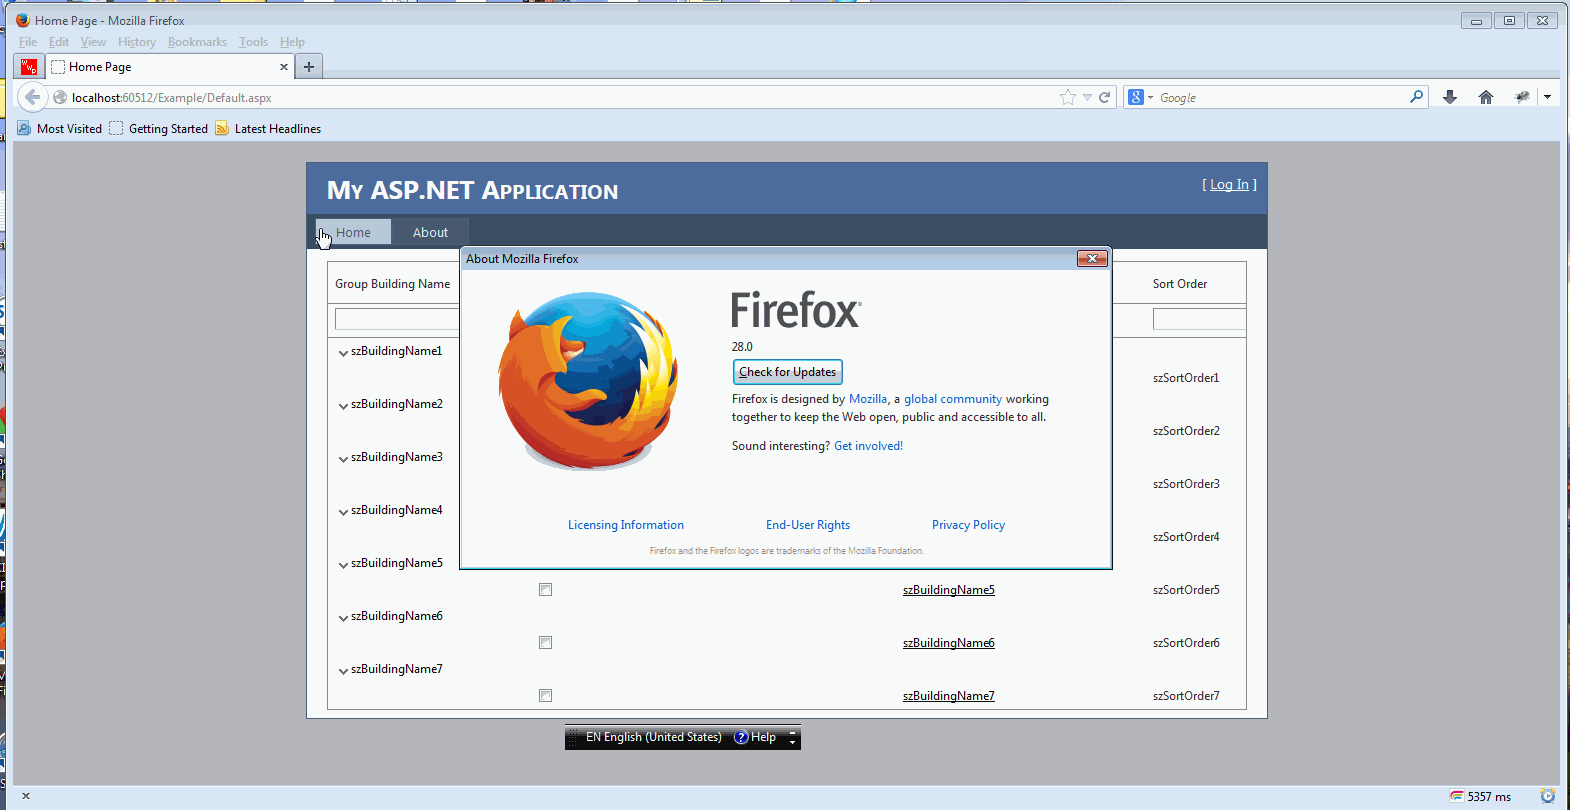Click the large Firefox logo in About dialog
Screen dimensions: 1570x810
(x=588, y=380)
